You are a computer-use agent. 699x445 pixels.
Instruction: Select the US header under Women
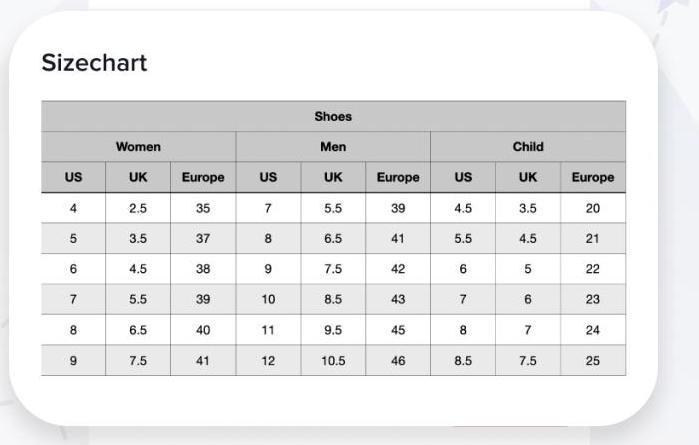click(x=74, y=177)
